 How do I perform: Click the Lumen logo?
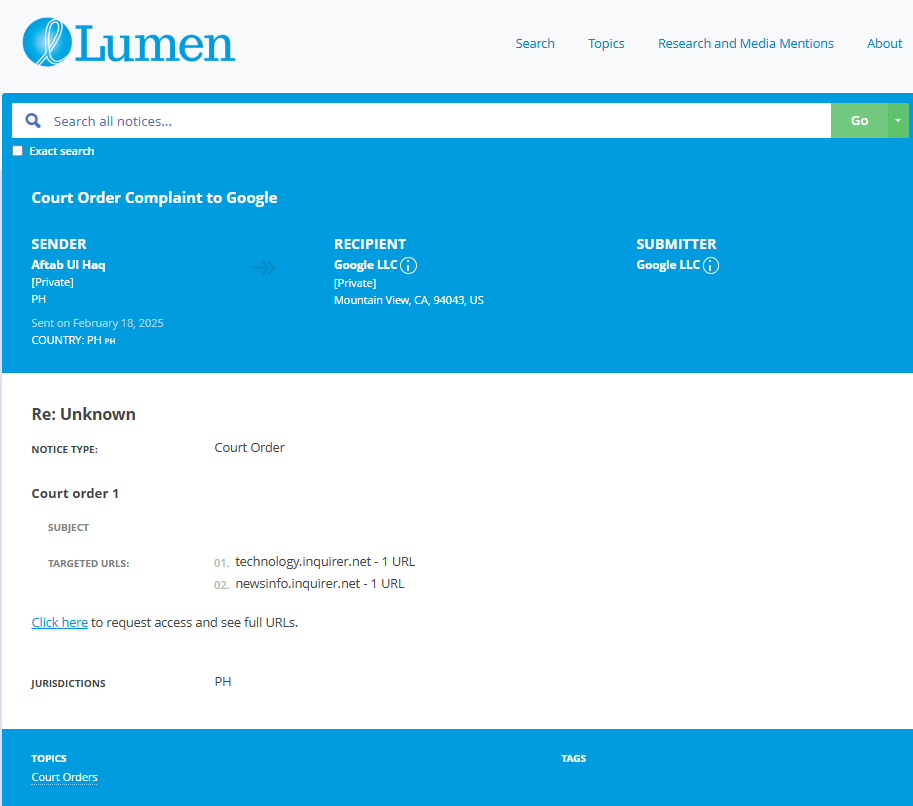click(x=129, y=42)
